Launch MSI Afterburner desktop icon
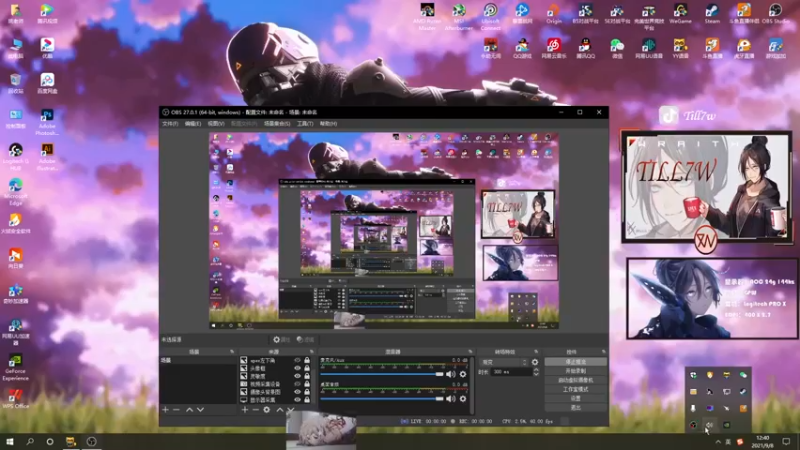 pyautogui.click(x=459, y=16)
